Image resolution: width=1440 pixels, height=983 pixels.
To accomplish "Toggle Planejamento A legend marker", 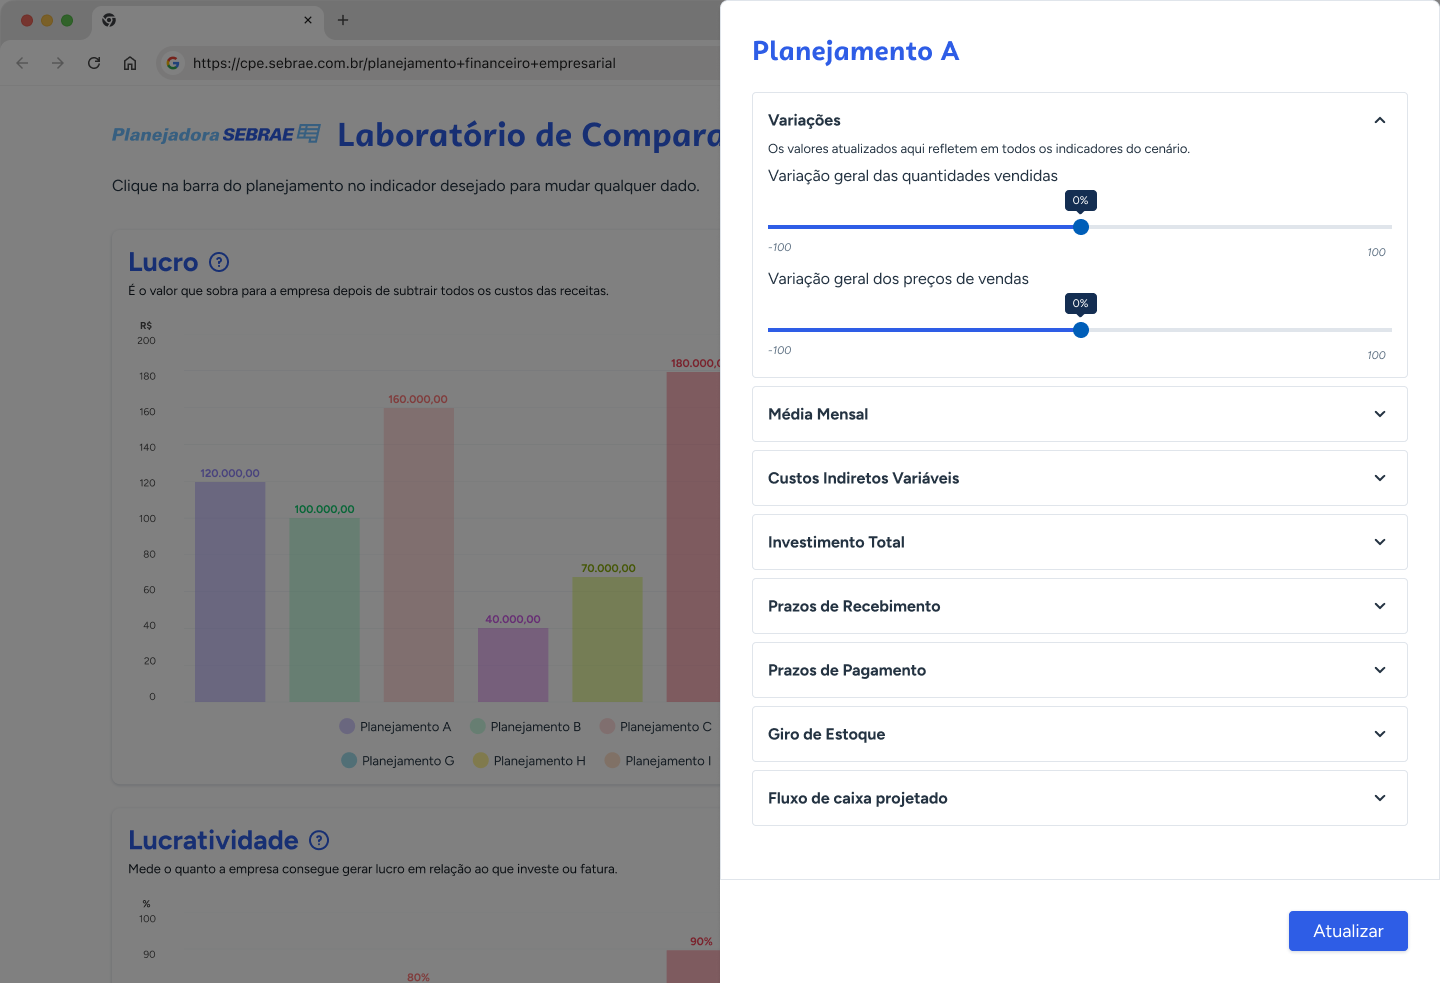I will point(347,726).
